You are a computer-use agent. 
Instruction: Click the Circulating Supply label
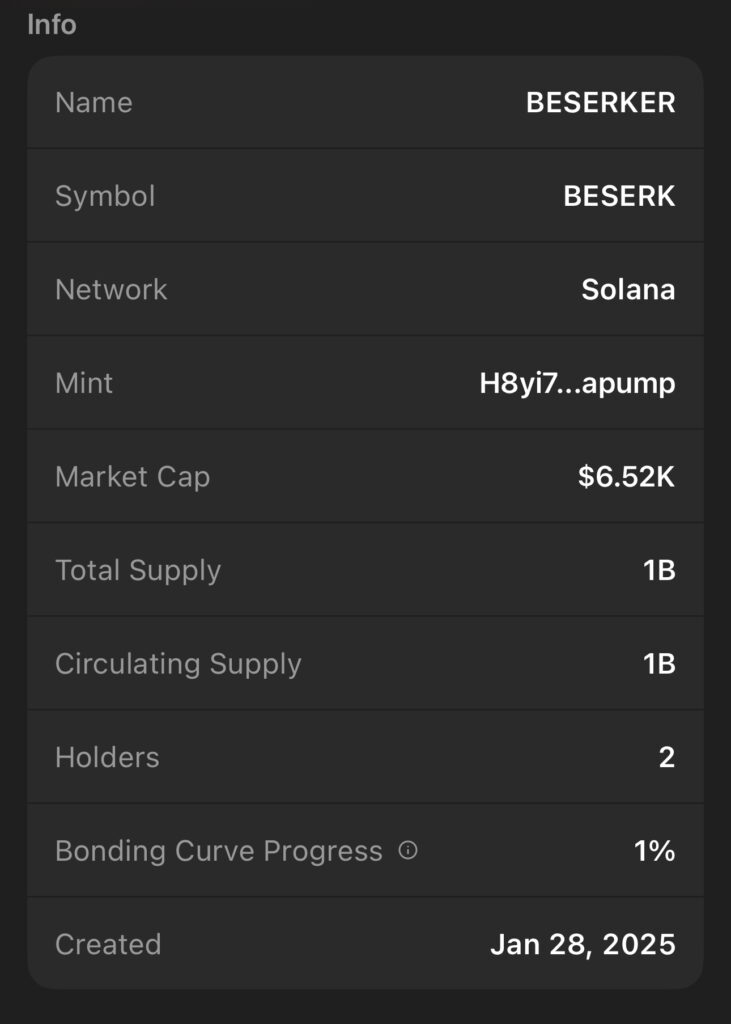click(178, 664)
